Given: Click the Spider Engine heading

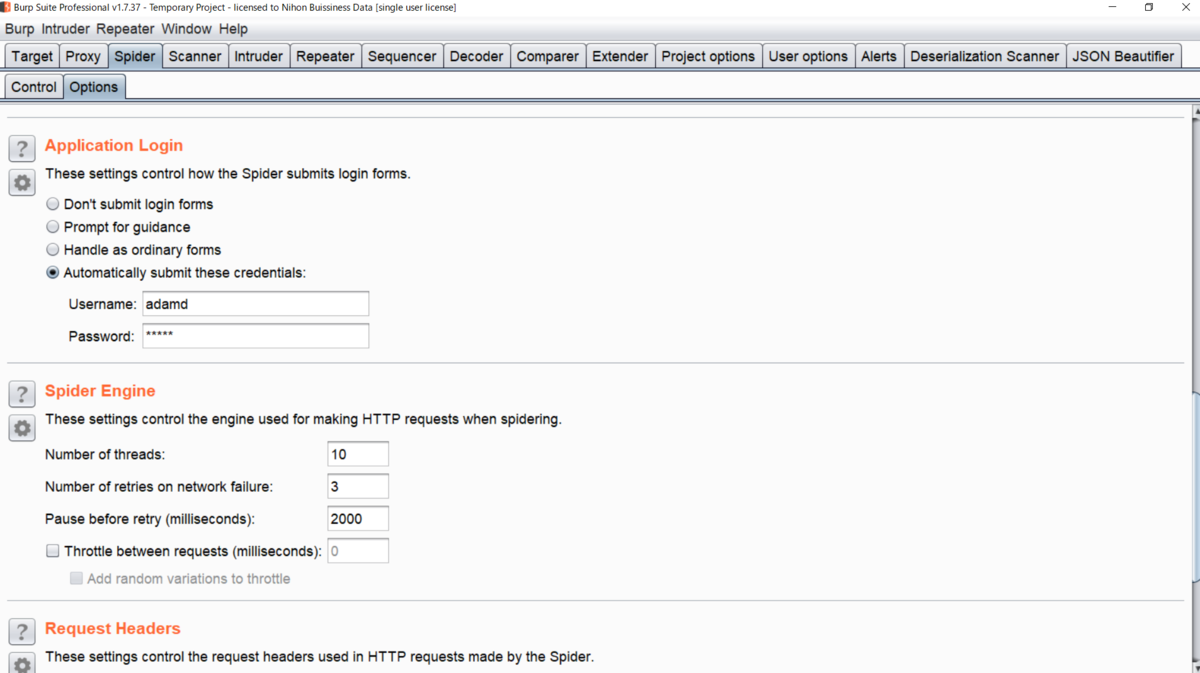Looking at the screenshot, I should (x=100, y=390).
